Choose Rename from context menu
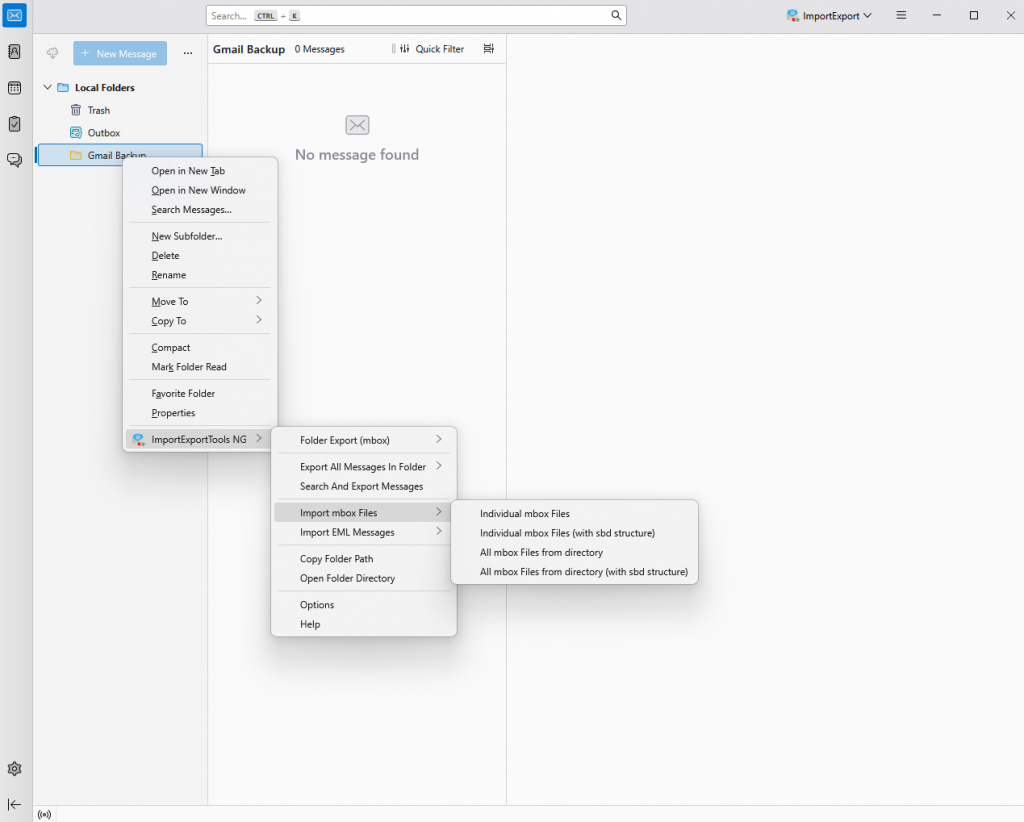The image size is (1024, 822). [x=199, y=275]
